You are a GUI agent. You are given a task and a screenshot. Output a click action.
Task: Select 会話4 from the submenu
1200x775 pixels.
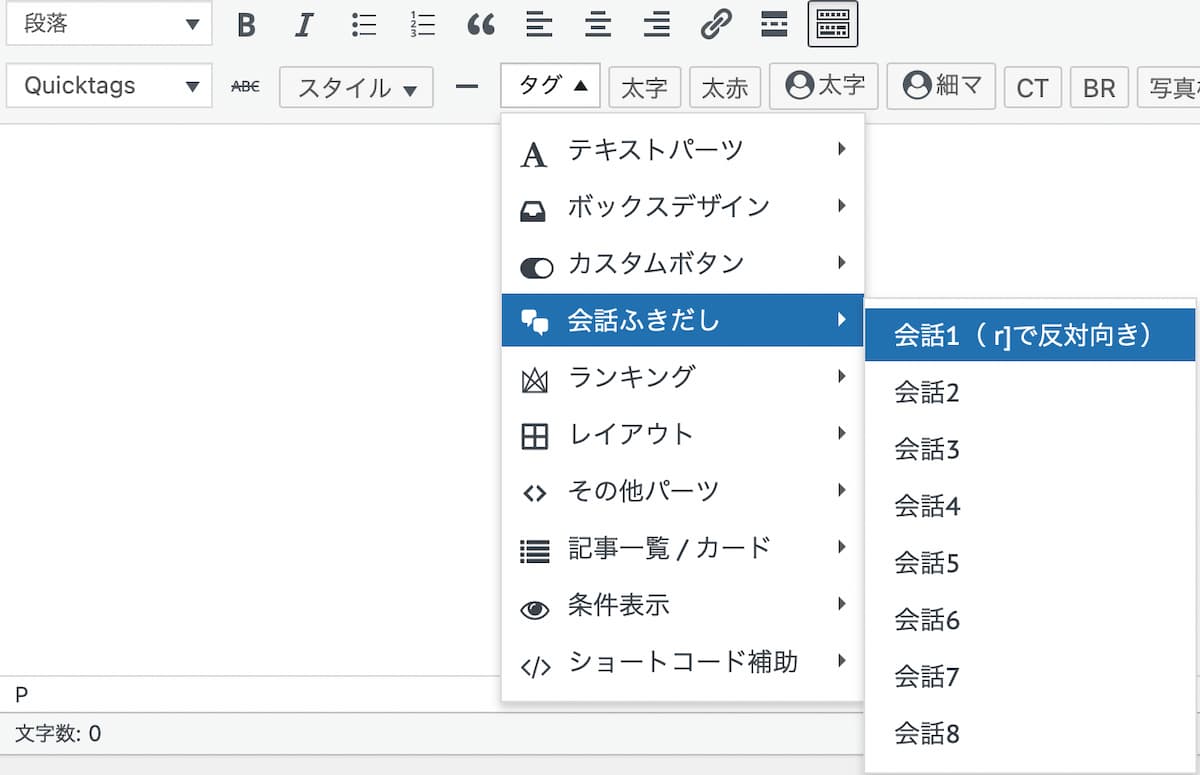pyautogui.click(x=1030, y=507)
